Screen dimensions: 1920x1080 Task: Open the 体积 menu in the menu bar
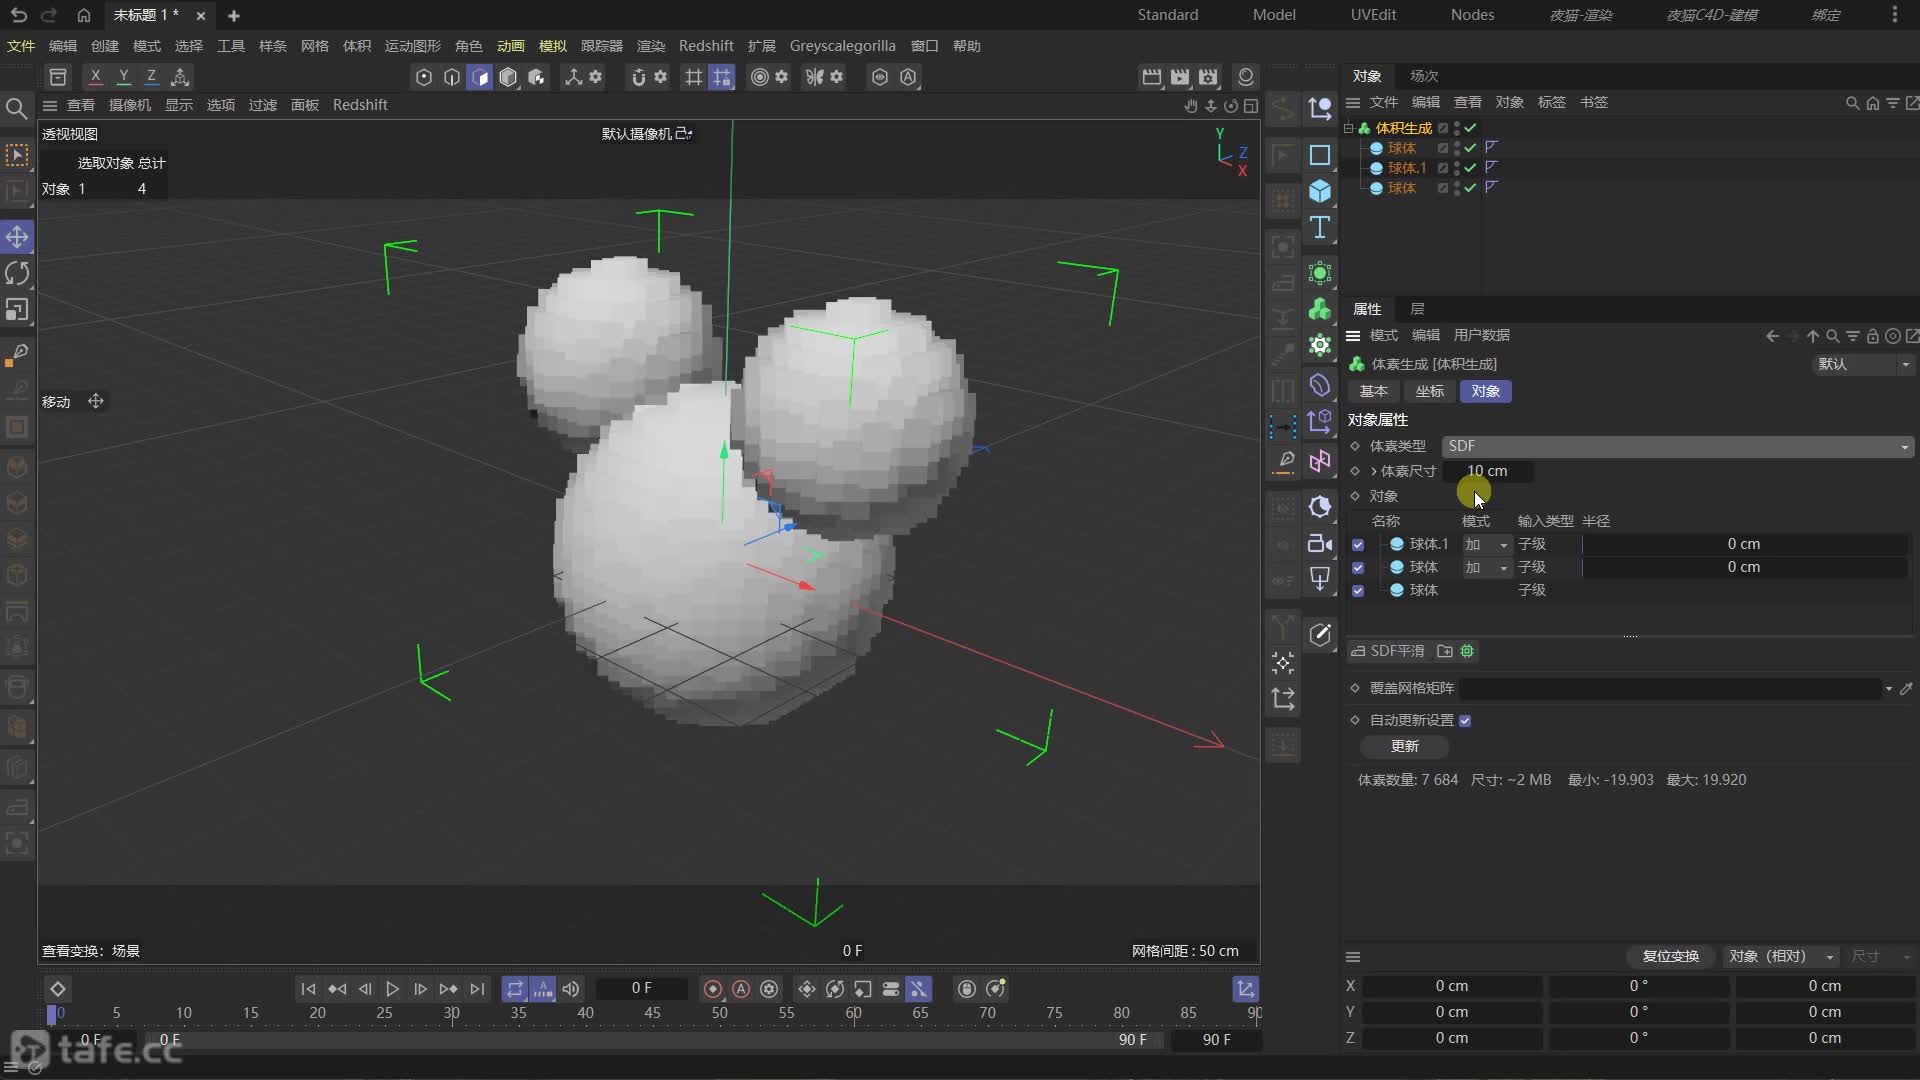[x=357, y=46]
